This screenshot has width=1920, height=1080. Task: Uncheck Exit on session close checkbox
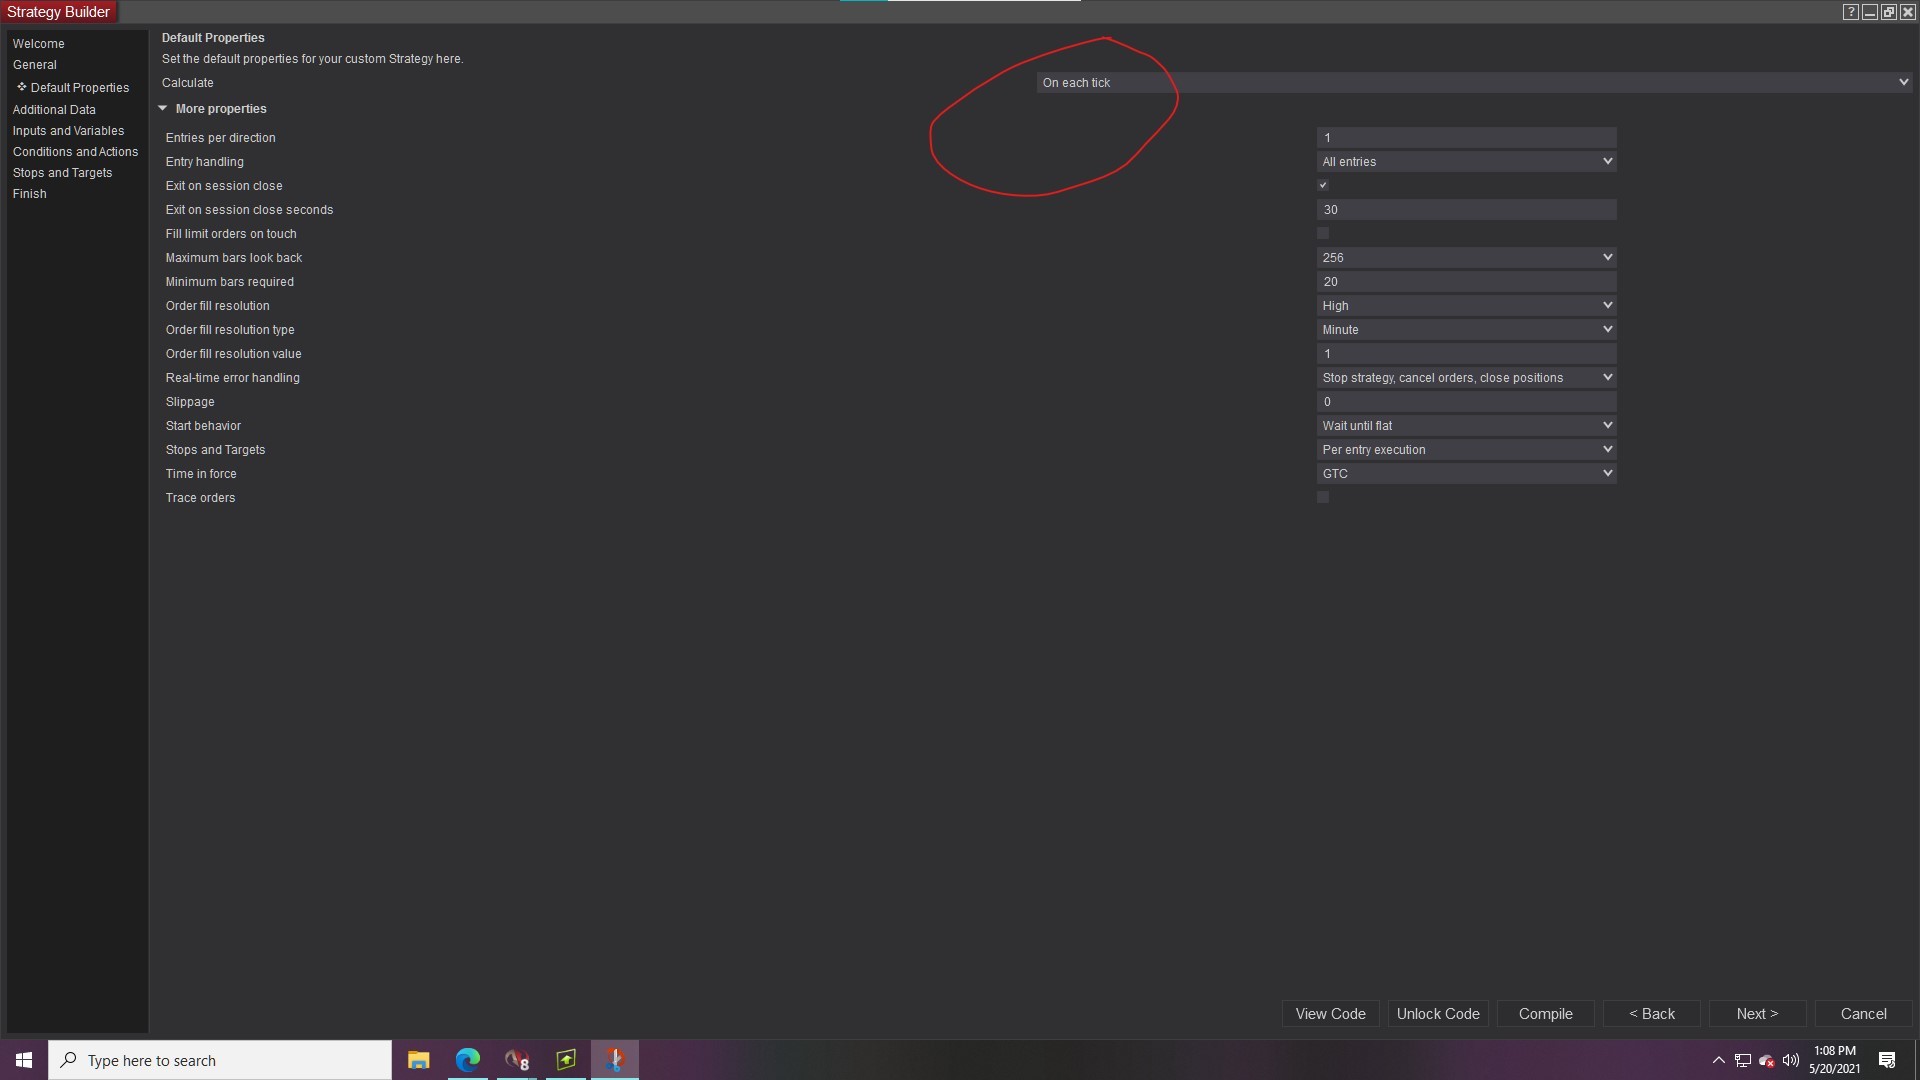pyautogui.click(x=1323, y=186)
